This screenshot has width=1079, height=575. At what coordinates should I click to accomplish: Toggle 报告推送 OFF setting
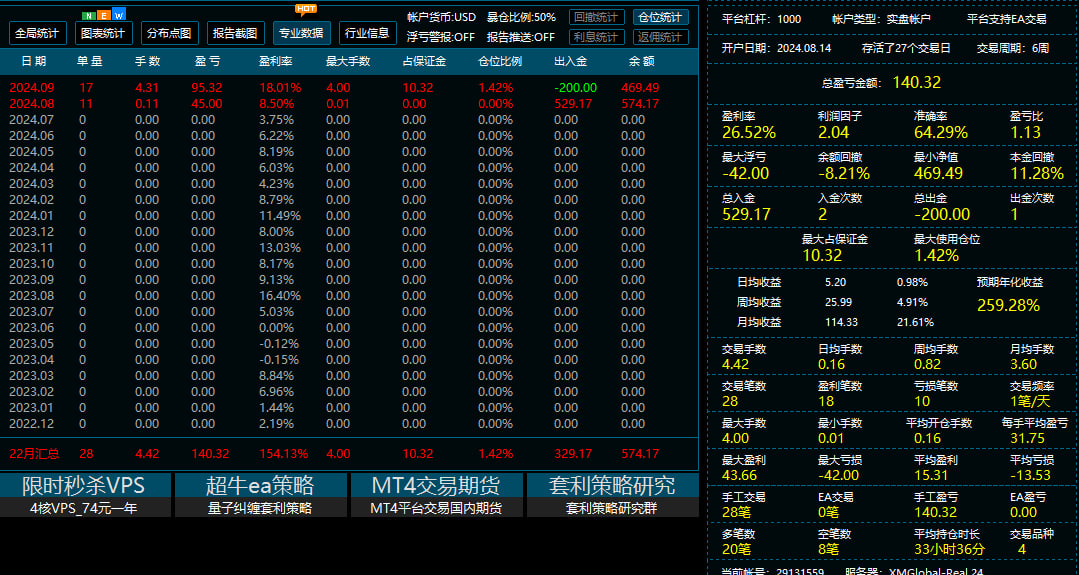coord(521,37)
